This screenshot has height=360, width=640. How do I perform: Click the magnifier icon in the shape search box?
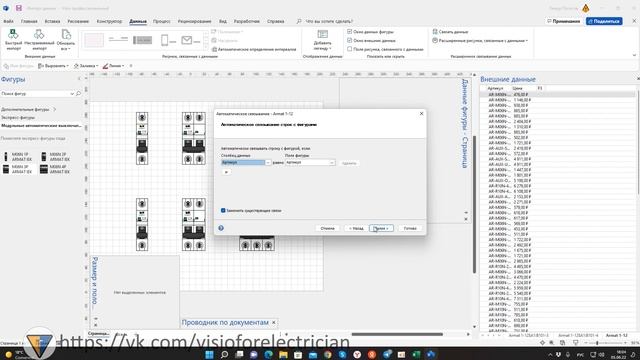pyautogui.click(x=78, y=93)
